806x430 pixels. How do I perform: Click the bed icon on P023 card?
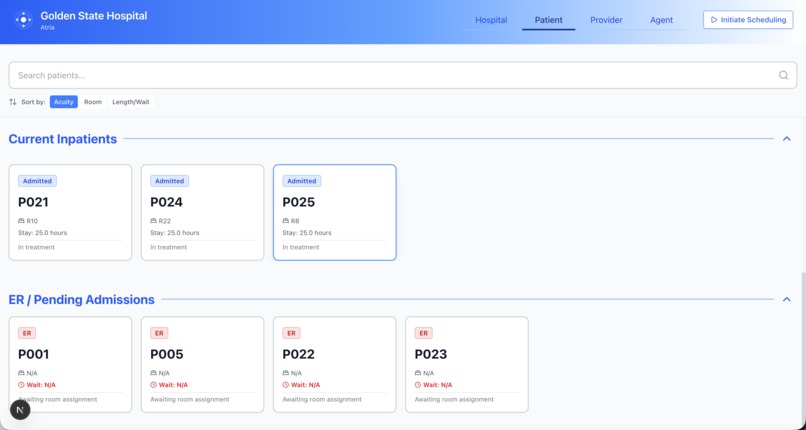[x=417, y=373]
